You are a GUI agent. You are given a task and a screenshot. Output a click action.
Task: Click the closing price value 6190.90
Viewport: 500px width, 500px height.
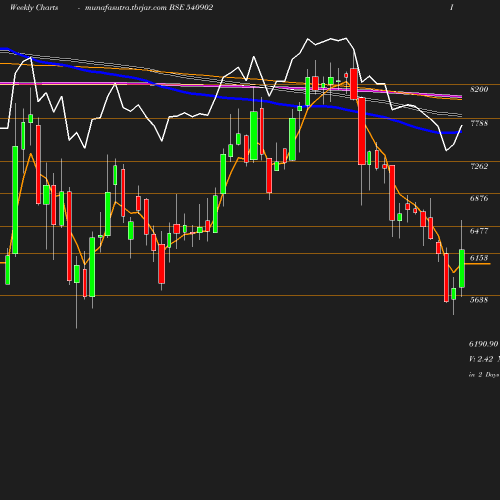pyautogui.click(x=484, y=344)
